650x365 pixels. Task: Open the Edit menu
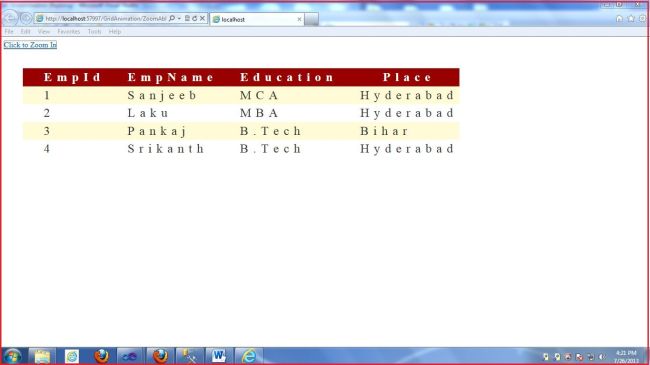click(x=25, y=32)
